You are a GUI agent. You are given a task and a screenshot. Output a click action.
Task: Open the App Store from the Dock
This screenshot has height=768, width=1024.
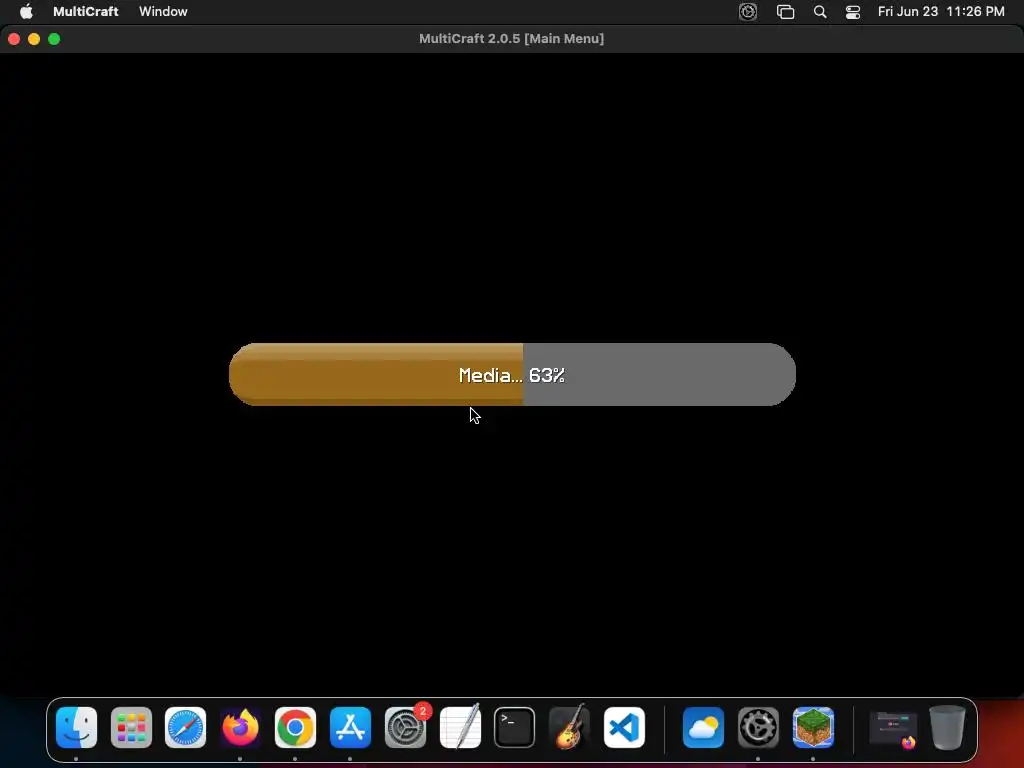350,727
